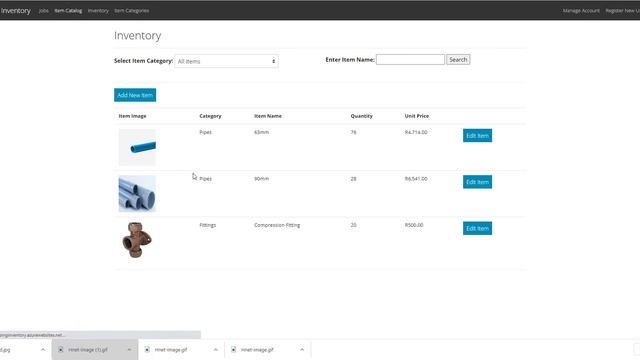Select quantity 78 of 63mm pipe

click(x=353, y=132)
